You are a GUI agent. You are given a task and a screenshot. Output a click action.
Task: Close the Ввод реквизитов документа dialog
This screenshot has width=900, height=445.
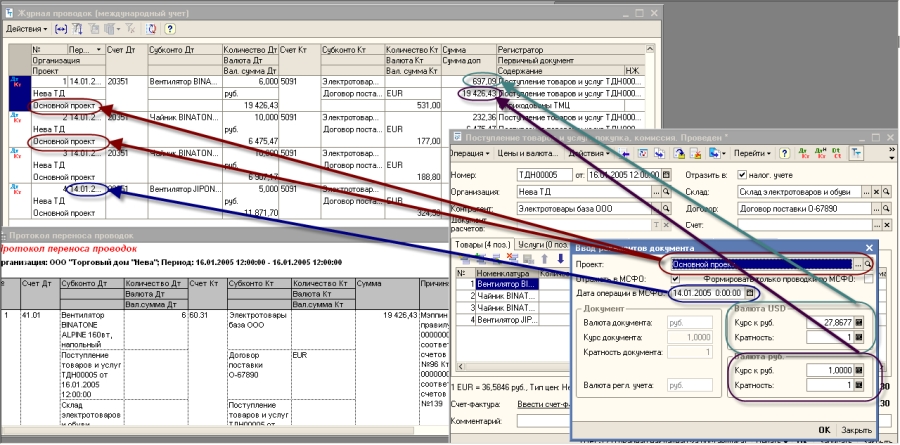[869, 248]
